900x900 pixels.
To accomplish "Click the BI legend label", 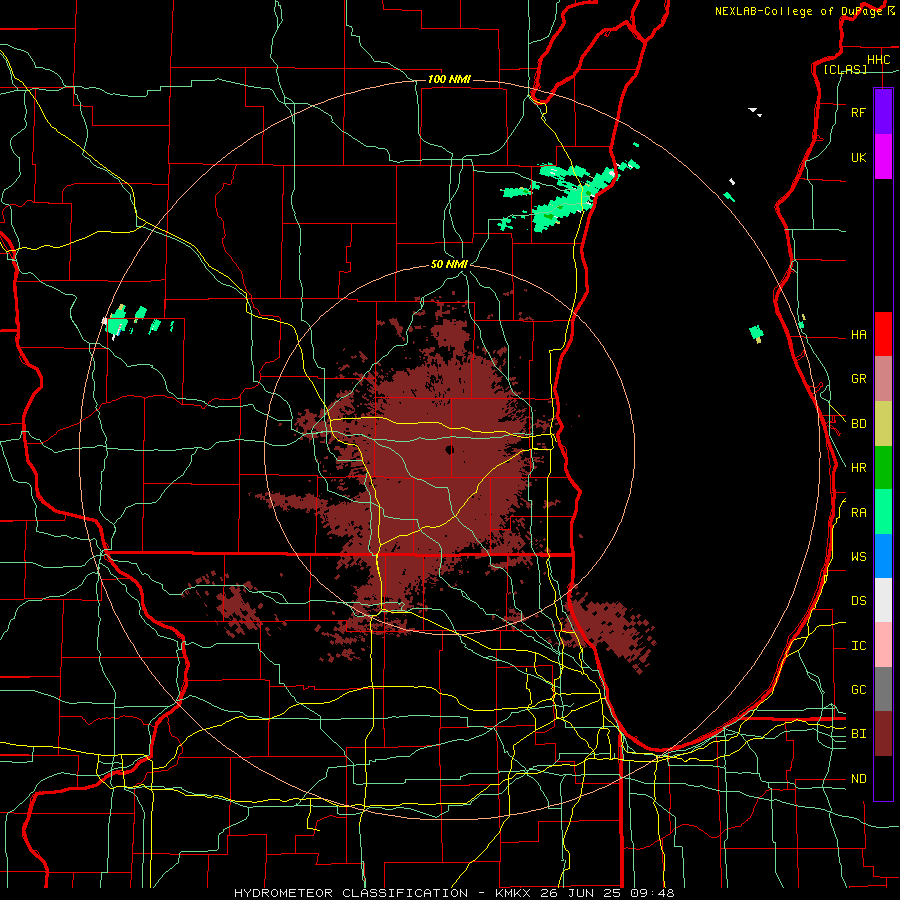I will (x=858, y=734).
